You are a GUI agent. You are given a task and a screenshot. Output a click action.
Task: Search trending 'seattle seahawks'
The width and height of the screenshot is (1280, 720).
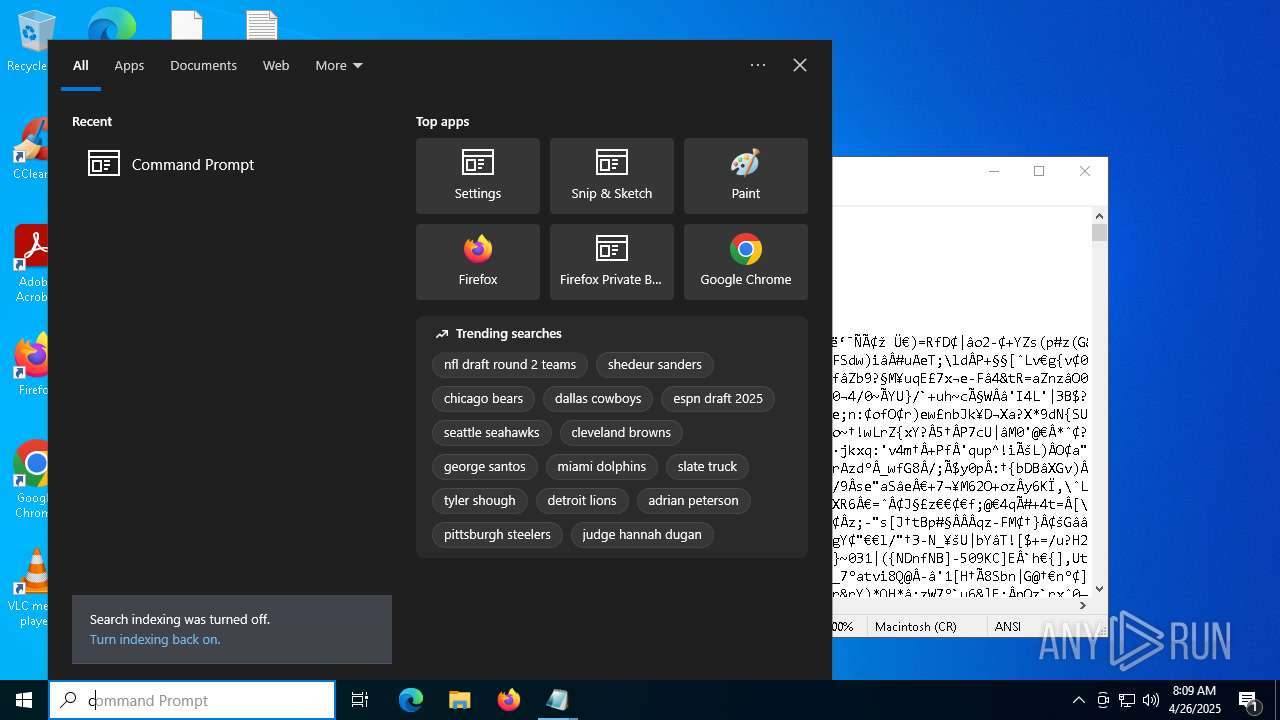[491, 433]
